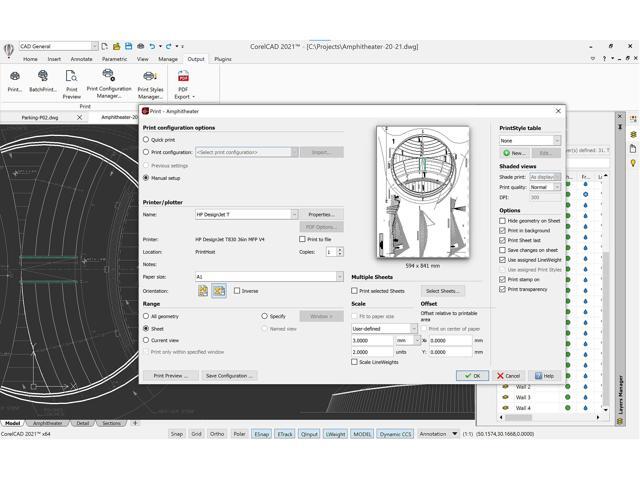Enable Hide geometry on Sheet option

(502, 220)
